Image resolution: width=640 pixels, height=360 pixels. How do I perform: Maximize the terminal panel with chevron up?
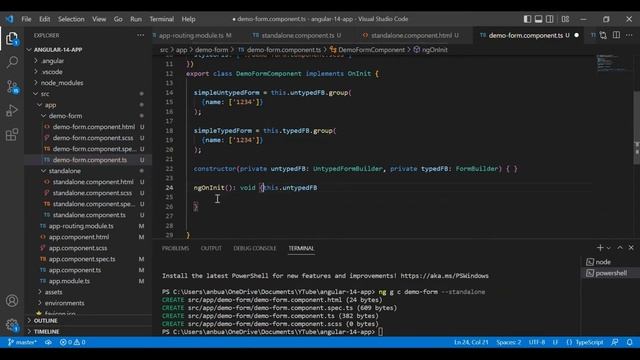(x=620, y=248)
